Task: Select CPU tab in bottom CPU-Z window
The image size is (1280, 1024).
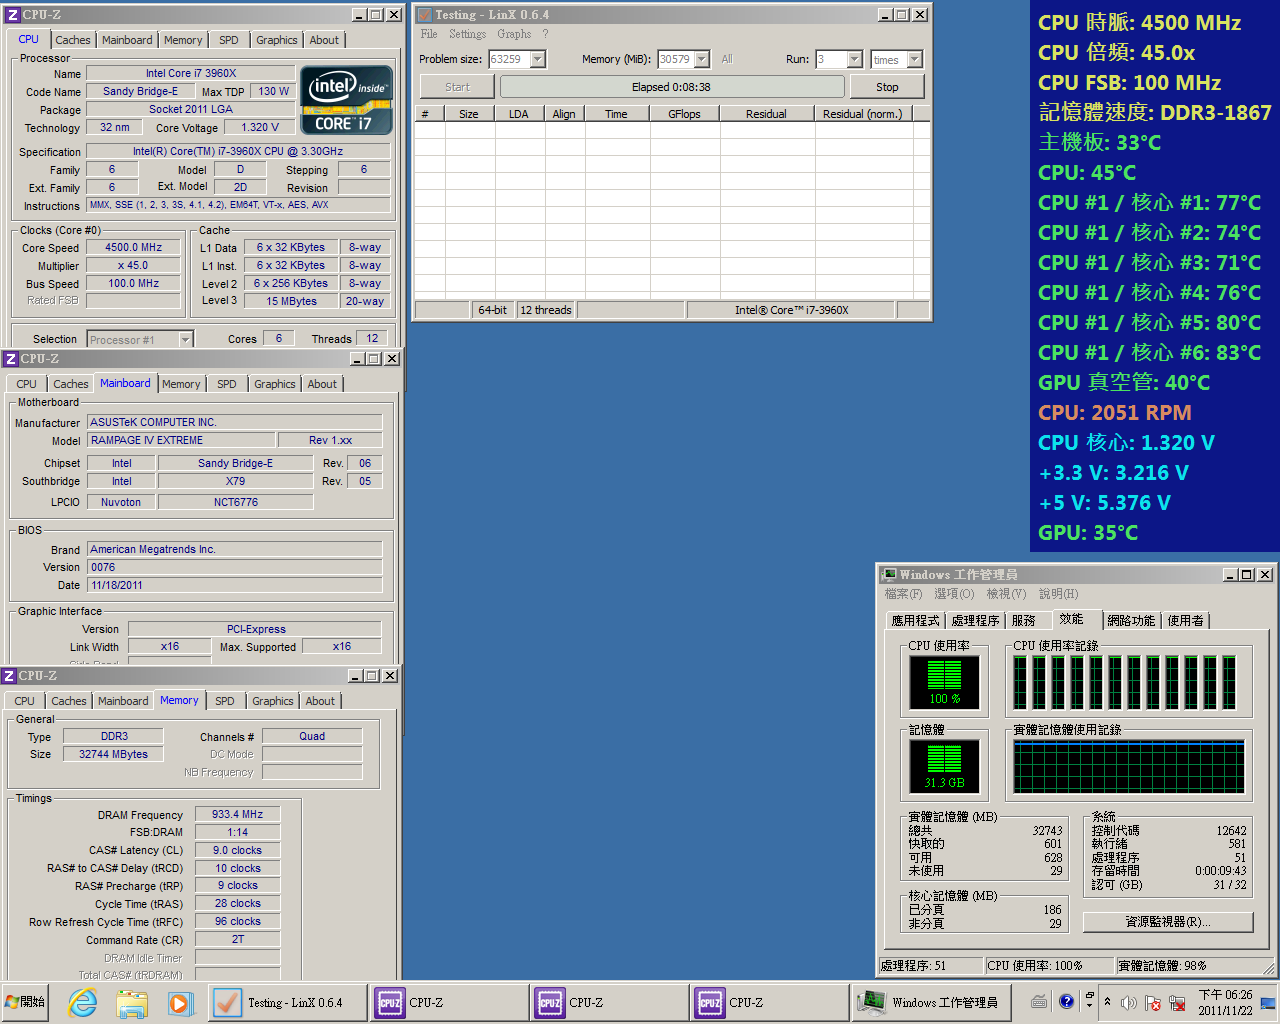Action: tap(25, 701)
